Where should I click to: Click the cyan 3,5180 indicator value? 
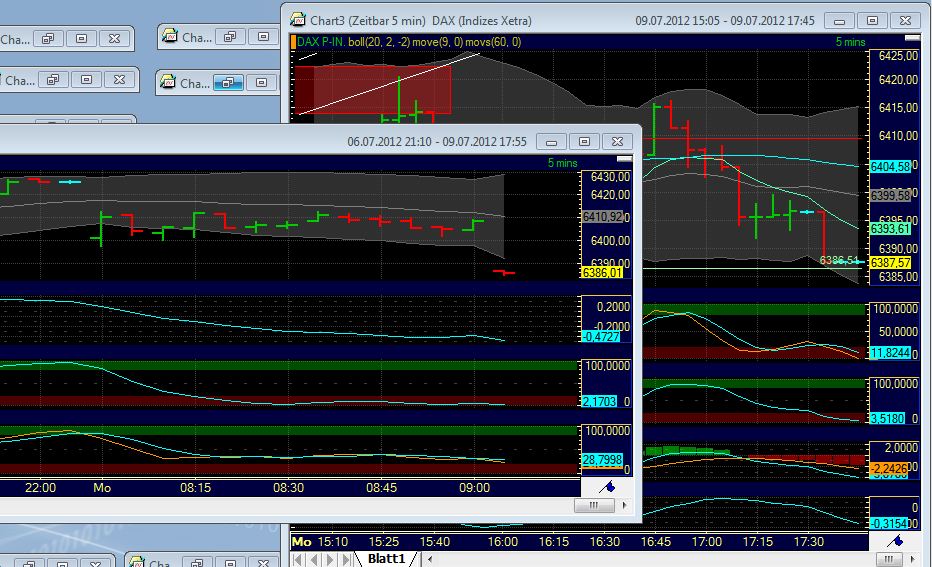pos(887,418)
